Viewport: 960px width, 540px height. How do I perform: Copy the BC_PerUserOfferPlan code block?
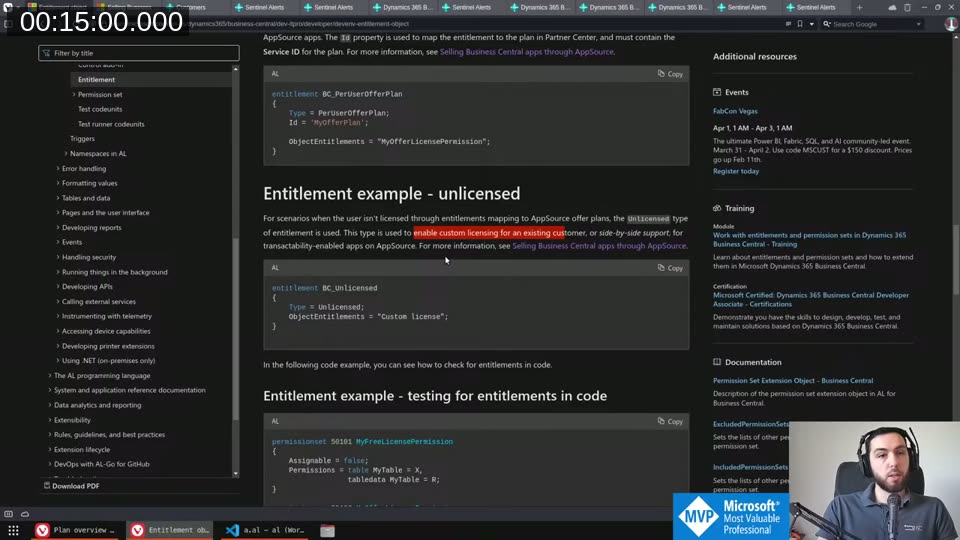[x=670, y=73]
